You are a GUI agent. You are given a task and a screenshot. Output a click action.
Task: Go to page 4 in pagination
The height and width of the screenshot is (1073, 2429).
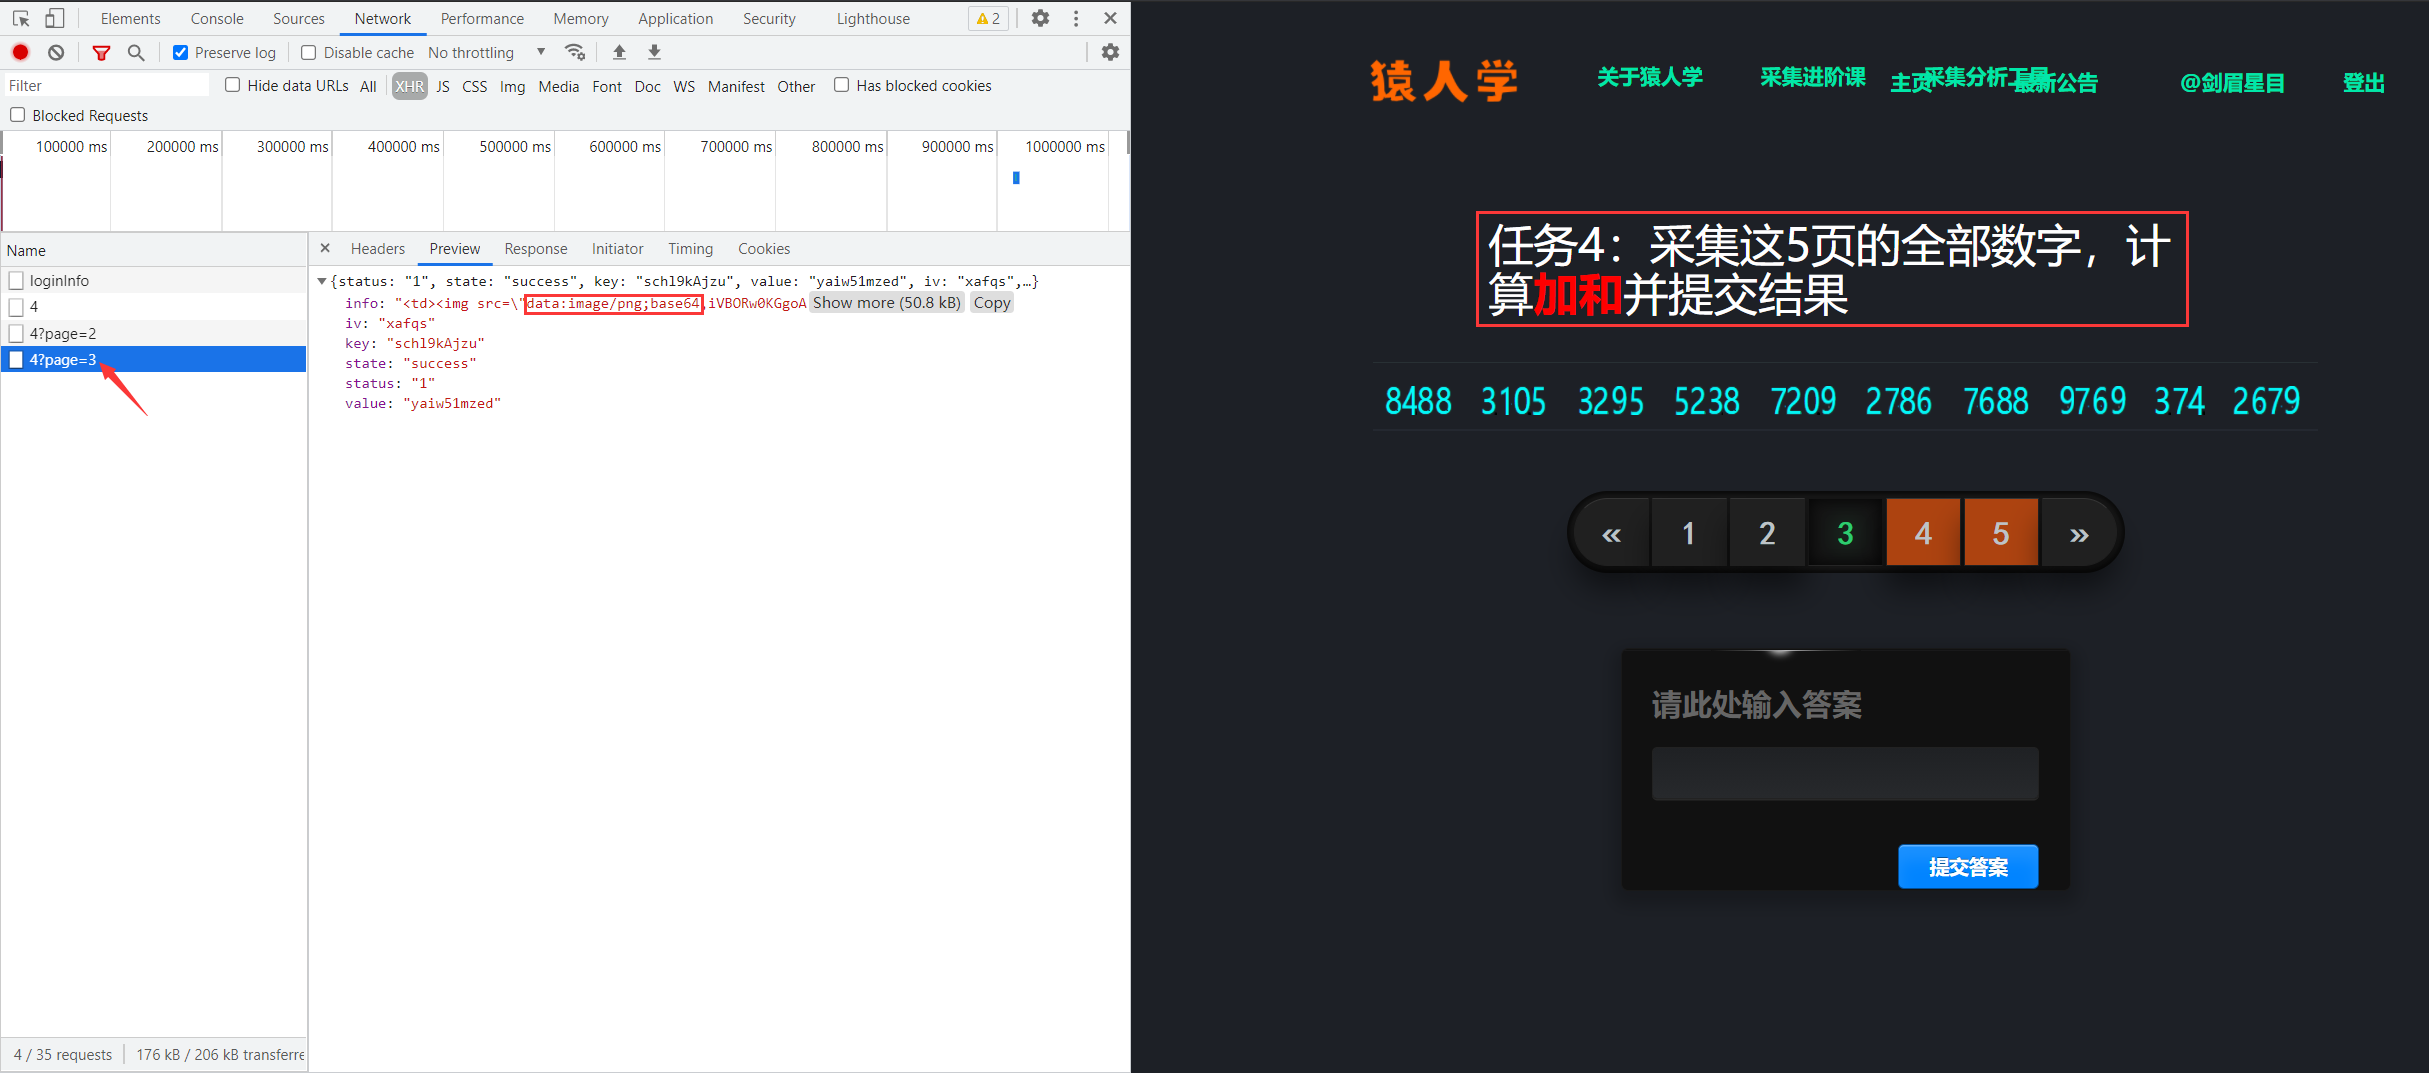[x=1922, y=533]
